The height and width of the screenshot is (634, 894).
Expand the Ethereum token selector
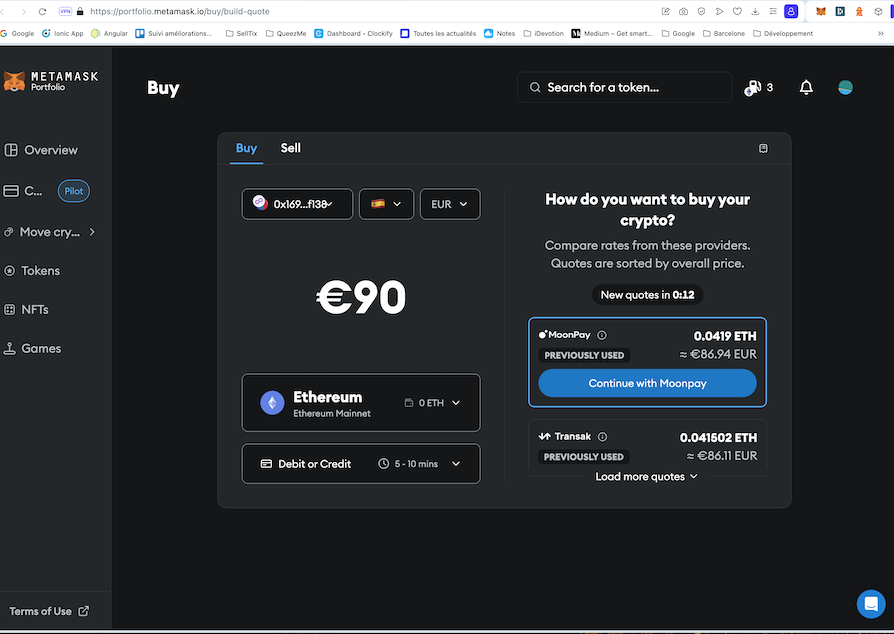click(360, 403)
